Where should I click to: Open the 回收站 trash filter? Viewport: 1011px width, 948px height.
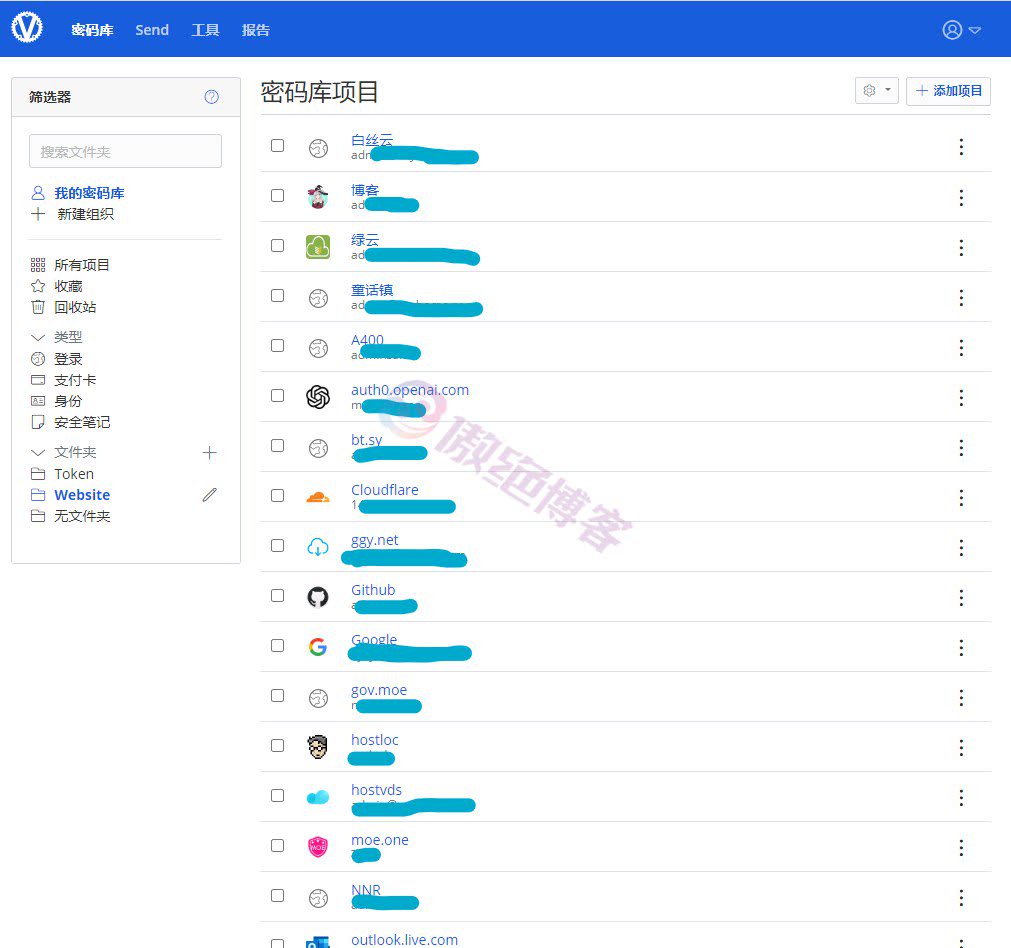75,307
